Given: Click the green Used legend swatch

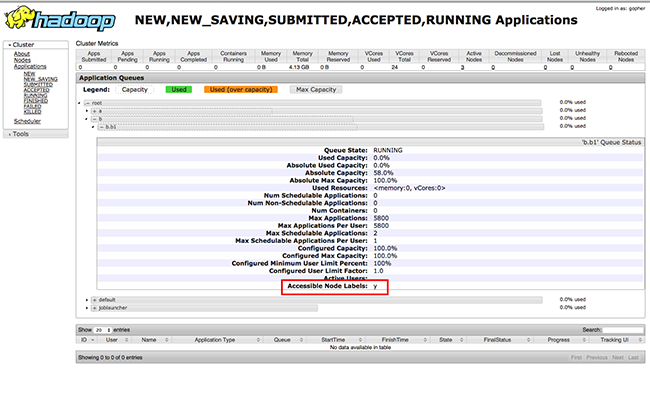Looking at the screenshot, I should [x=178, y=89].
